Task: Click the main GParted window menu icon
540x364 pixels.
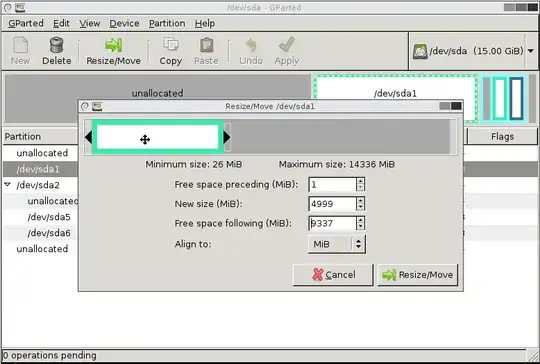Action: point(7,7)
